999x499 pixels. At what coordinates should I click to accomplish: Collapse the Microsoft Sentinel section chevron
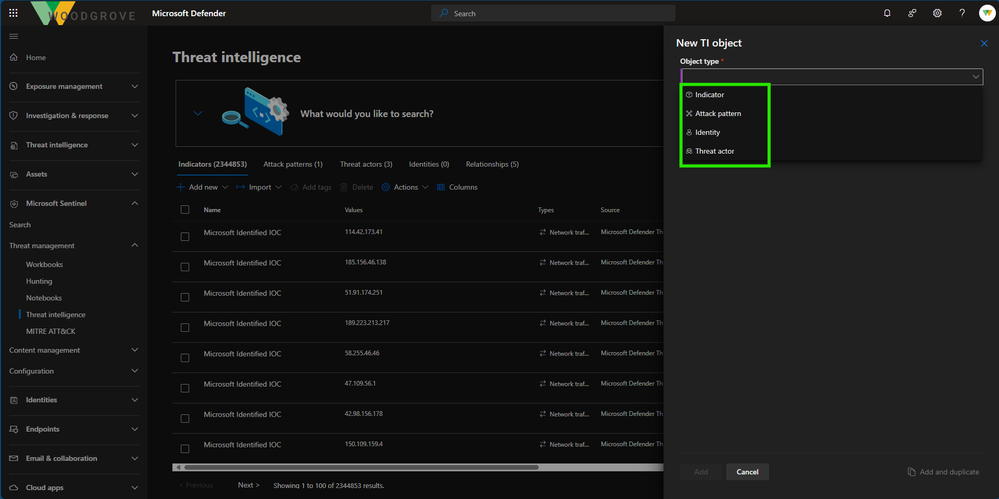(x=134, y=203)
